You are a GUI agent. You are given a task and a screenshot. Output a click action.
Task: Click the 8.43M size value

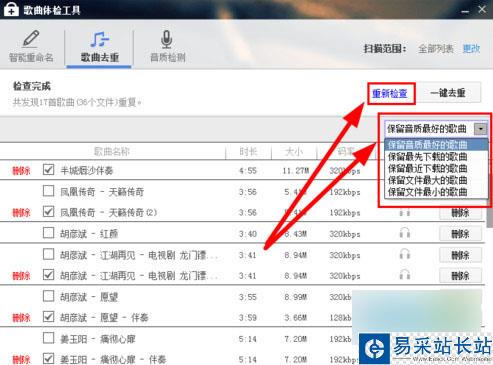296,234
